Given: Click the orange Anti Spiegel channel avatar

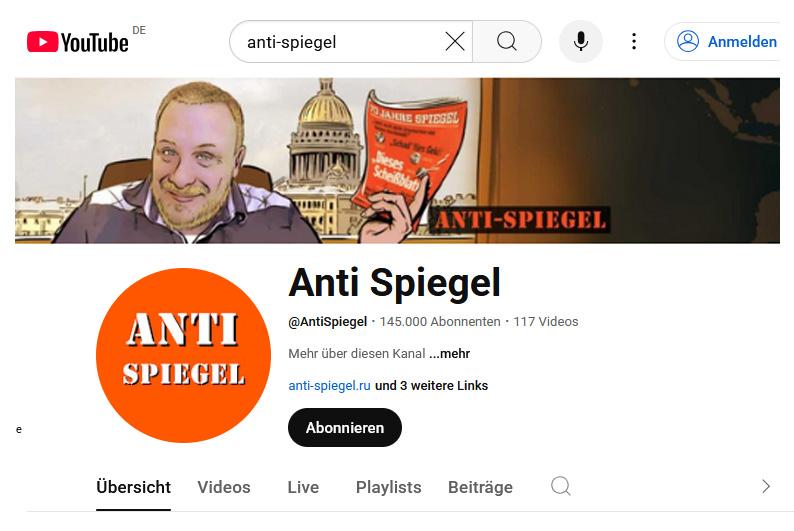Looking at the screenshot, I should tap(183, 355).
